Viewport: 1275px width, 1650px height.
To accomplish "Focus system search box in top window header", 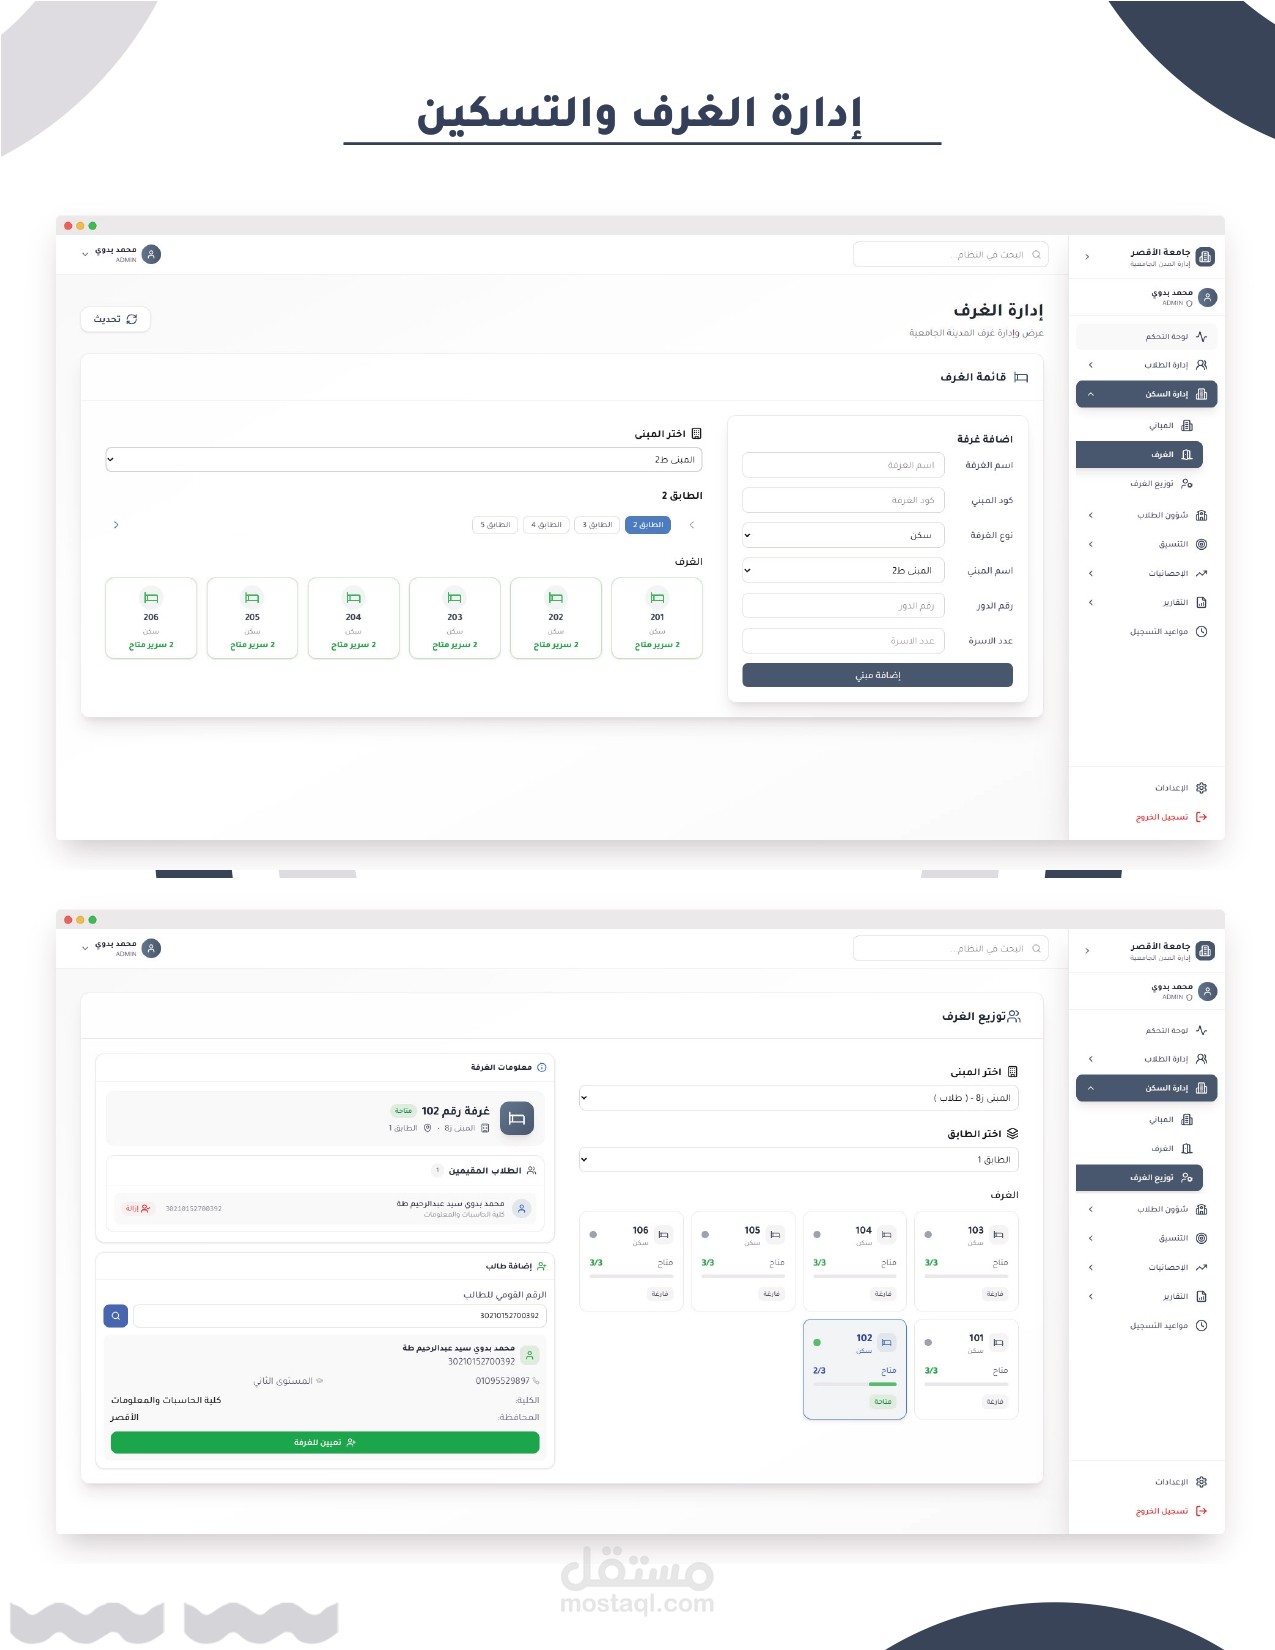I will pyautogui.click(x=950, y=254).
